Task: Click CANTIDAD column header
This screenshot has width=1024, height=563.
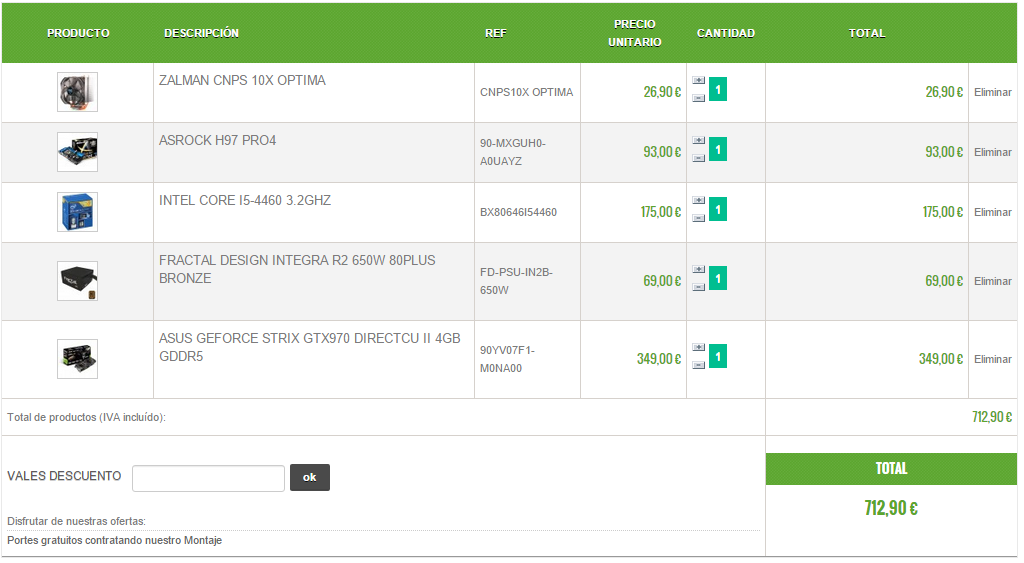Action: point(726,33)
